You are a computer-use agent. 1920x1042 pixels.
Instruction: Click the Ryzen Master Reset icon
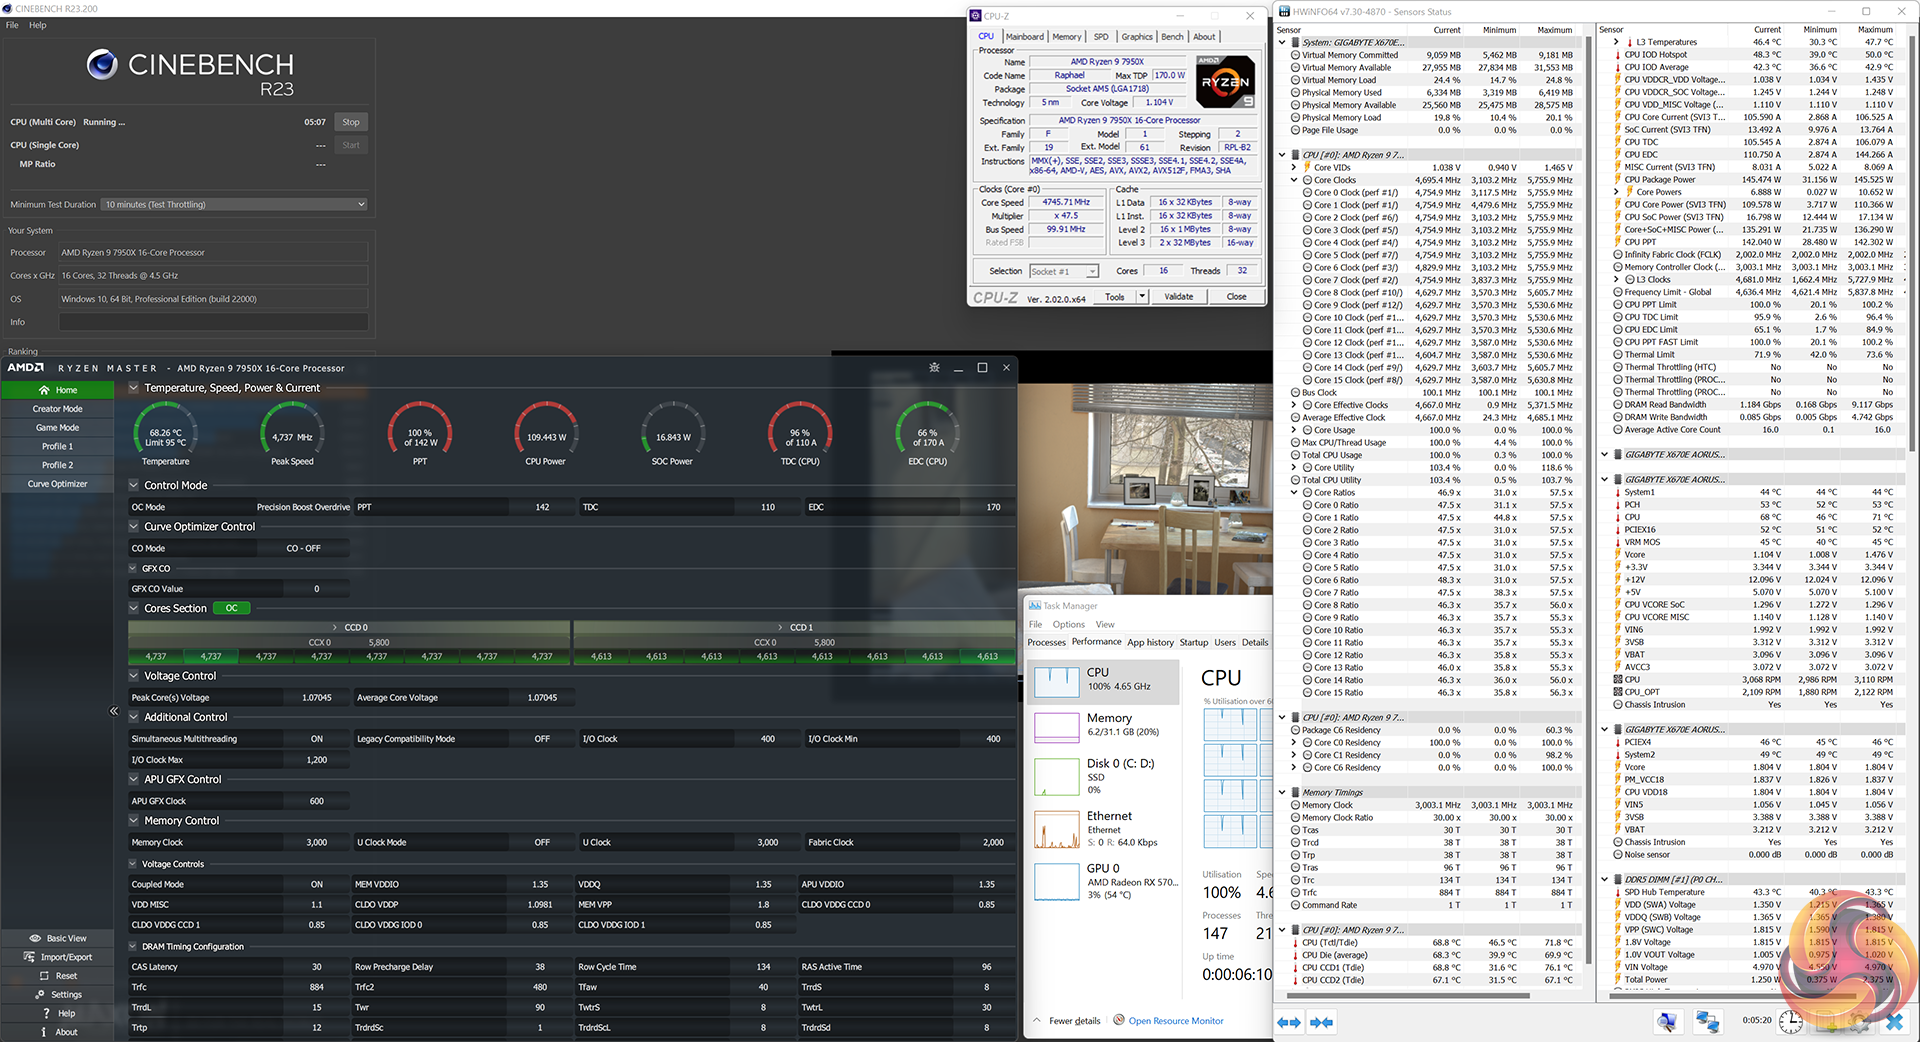[57, 976]
